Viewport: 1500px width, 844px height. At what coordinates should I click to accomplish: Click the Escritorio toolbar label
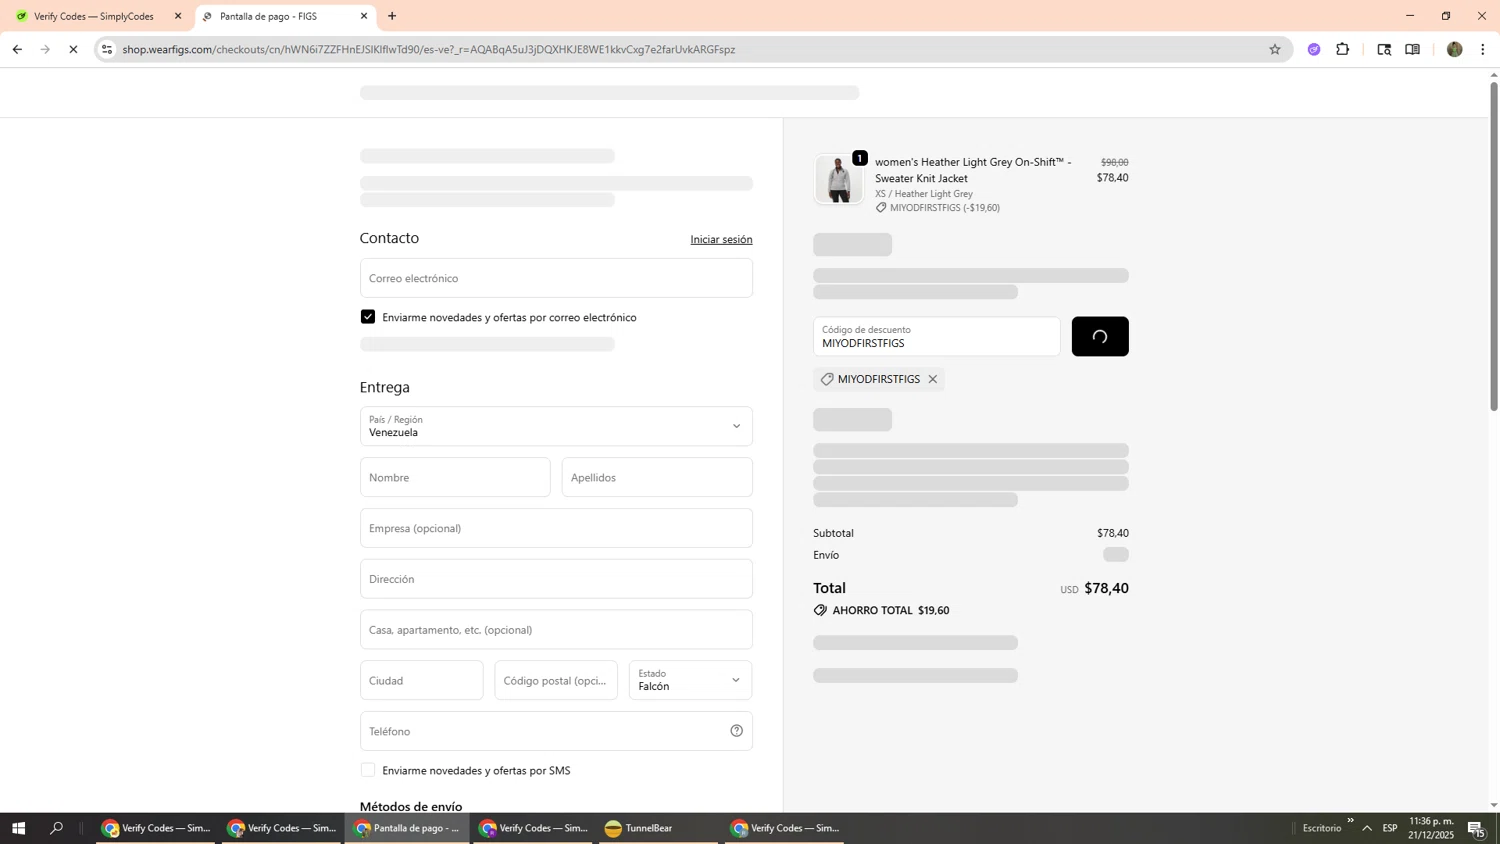tap(1322, 828)
